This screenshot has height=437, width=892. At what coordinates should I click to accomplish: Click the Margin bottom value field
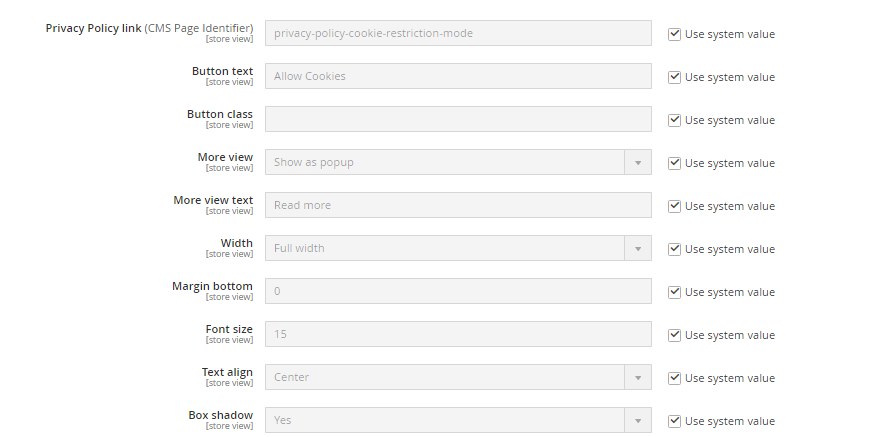pyautogui.click(x=458, y=291)
